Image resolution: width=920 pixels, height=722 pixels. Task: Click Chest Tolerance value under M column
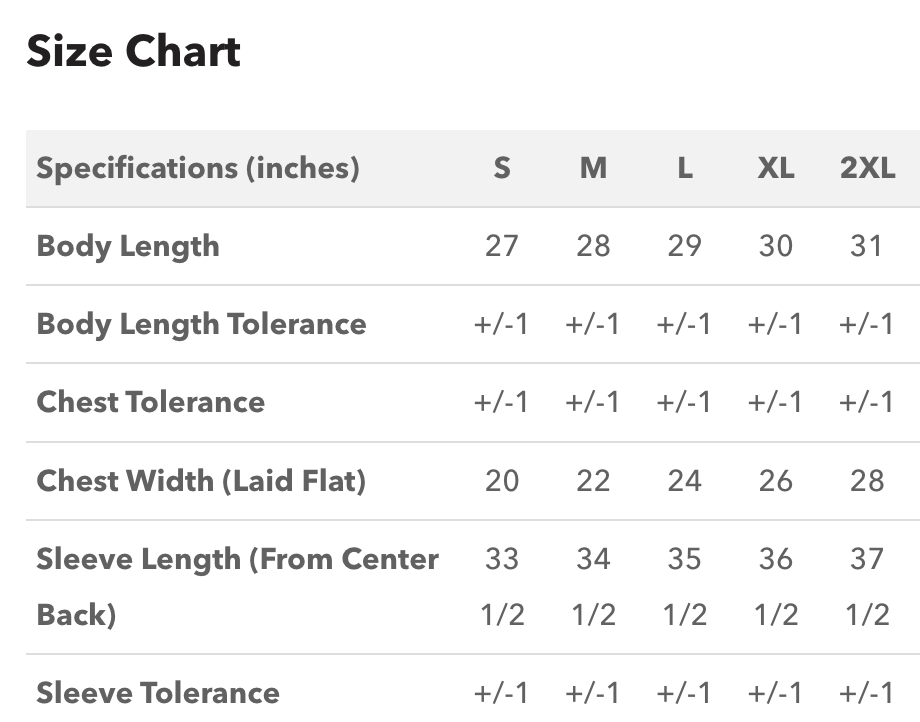click(593, 402)
